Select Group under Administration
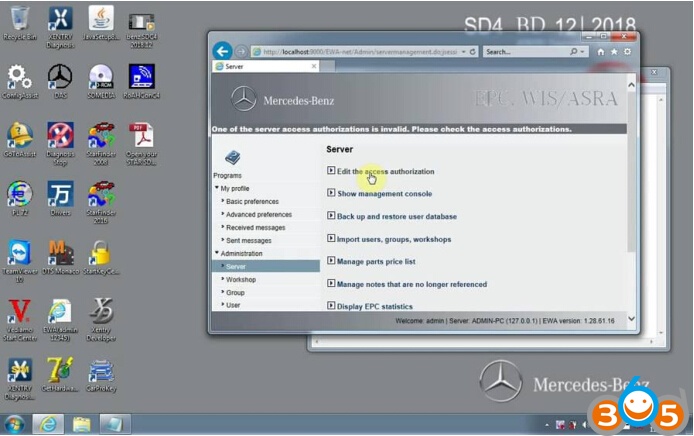Screen dimensions: 694x436 pyautogui.click(x=235, y=293)
